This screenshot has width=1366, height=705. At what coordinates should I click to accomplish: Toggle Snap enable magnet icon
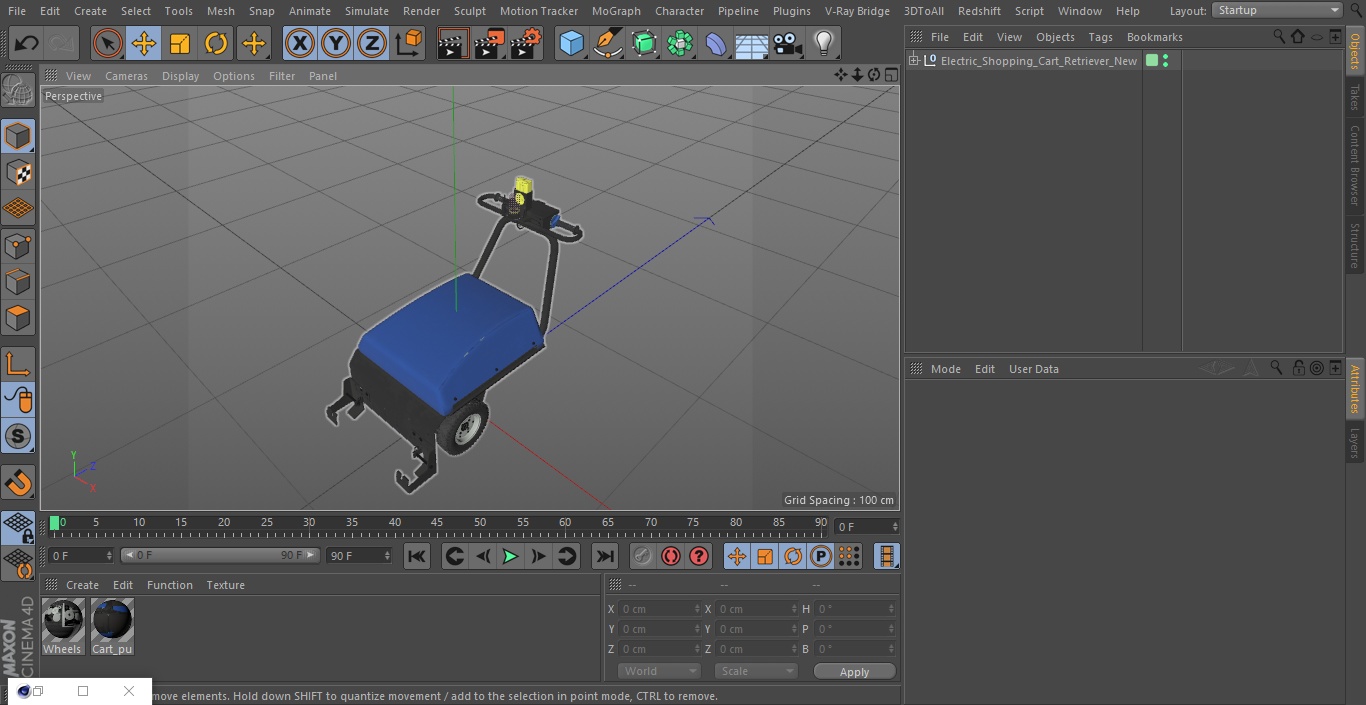[18, 483]
